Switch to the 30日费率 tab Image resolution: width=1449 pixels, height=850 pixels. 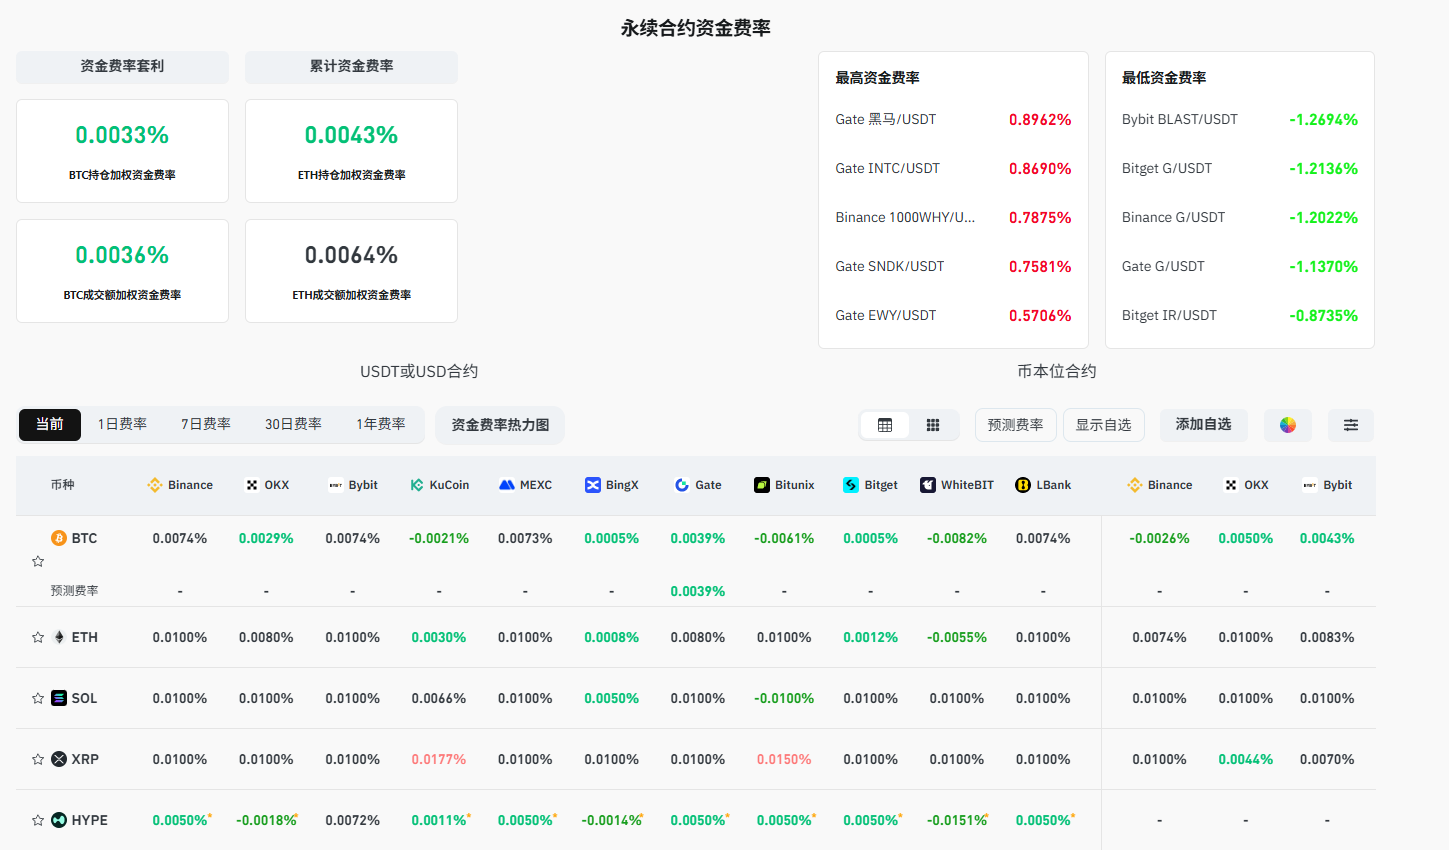click(x=293, y=424)
